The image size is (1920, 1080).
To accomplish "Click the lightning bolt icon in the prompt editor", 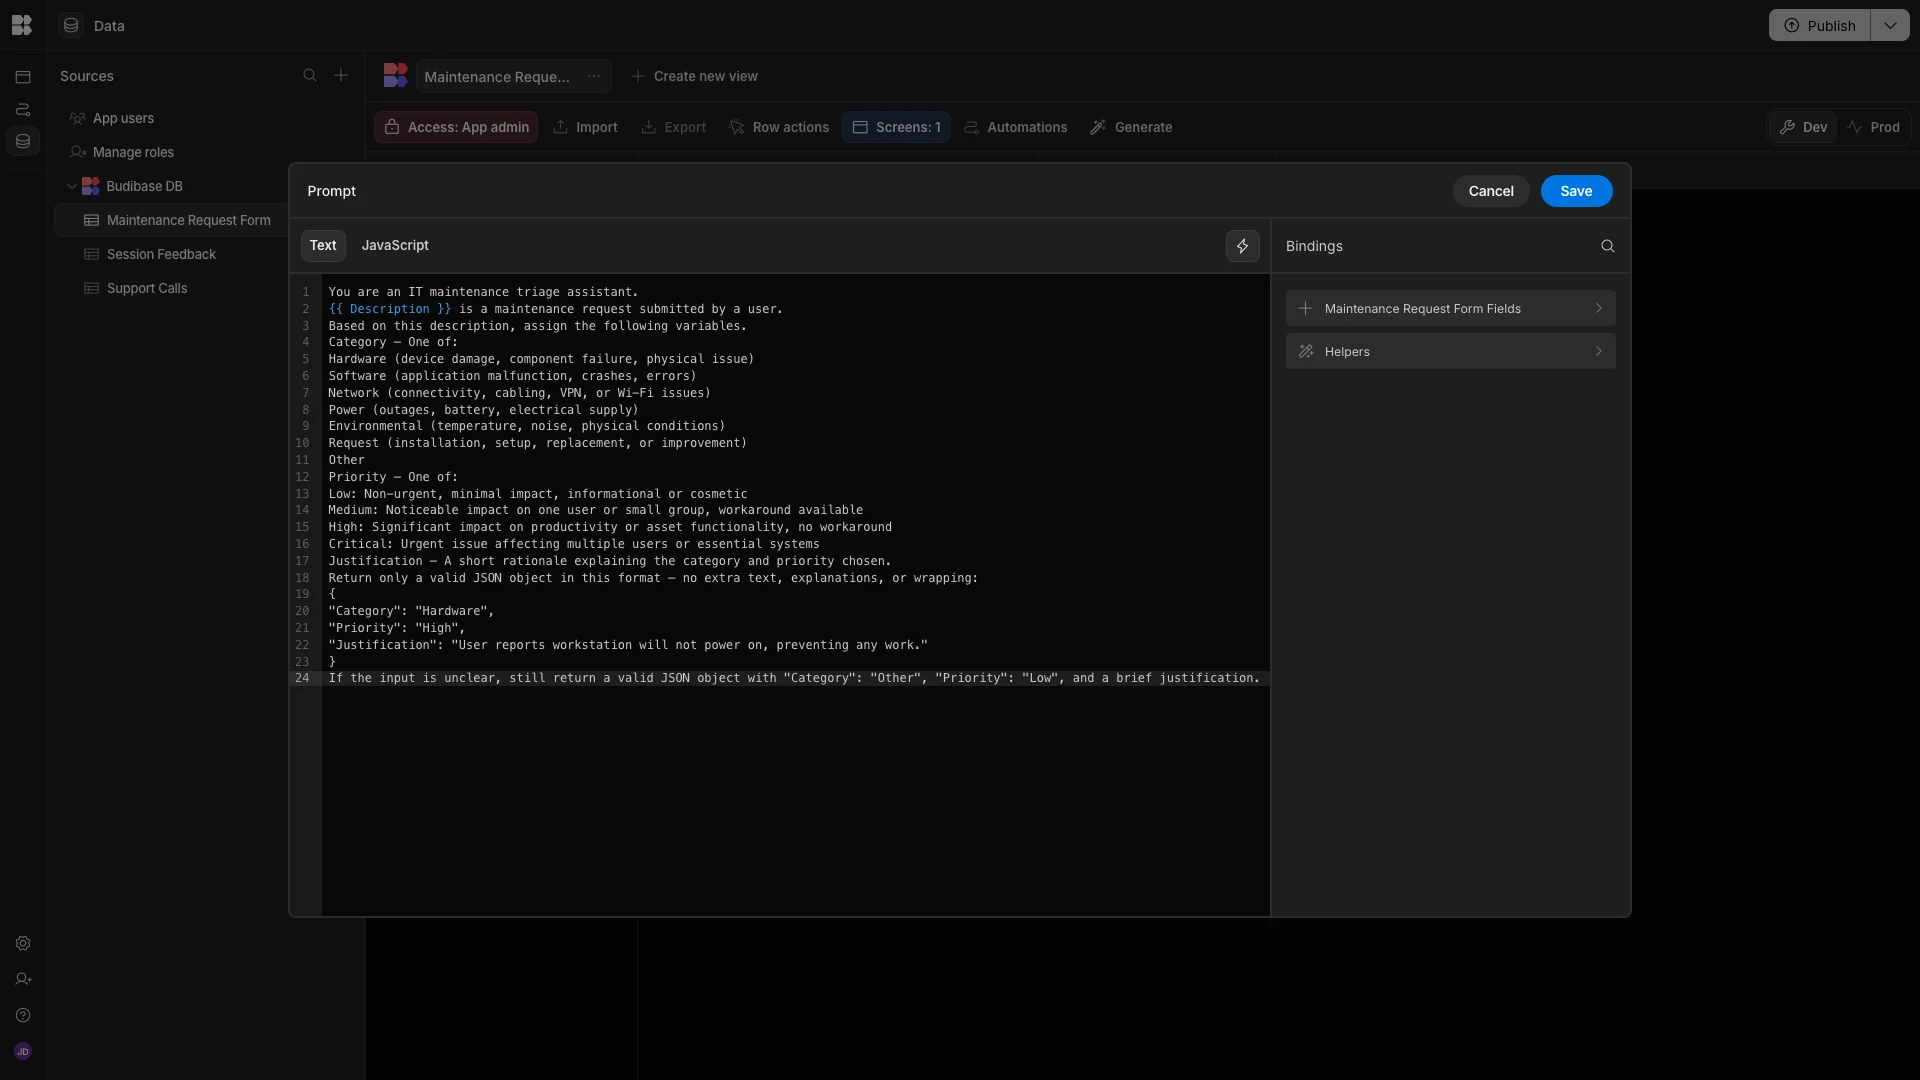I will 1242,246.
